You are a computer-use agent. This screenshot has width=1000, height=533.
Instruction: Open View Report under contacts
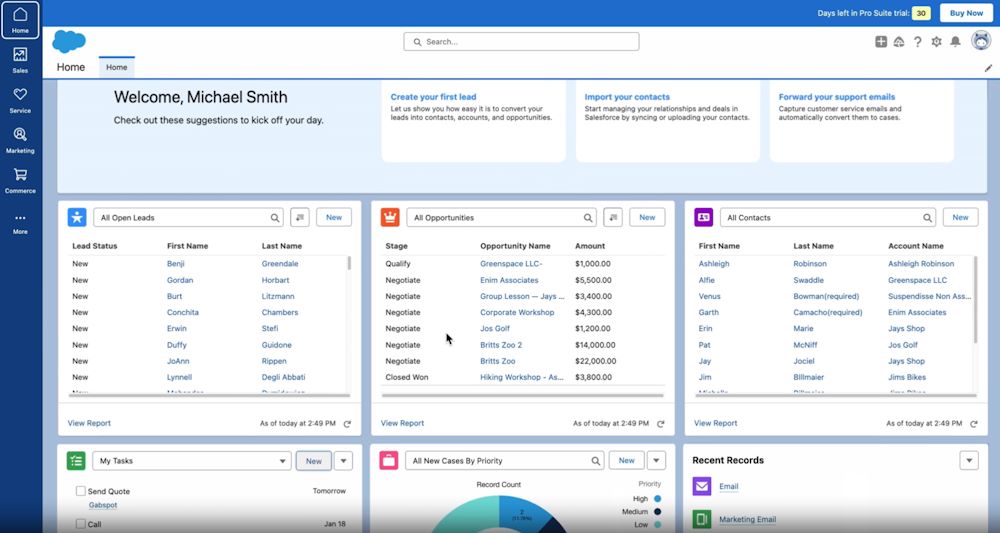pos(716,423)
